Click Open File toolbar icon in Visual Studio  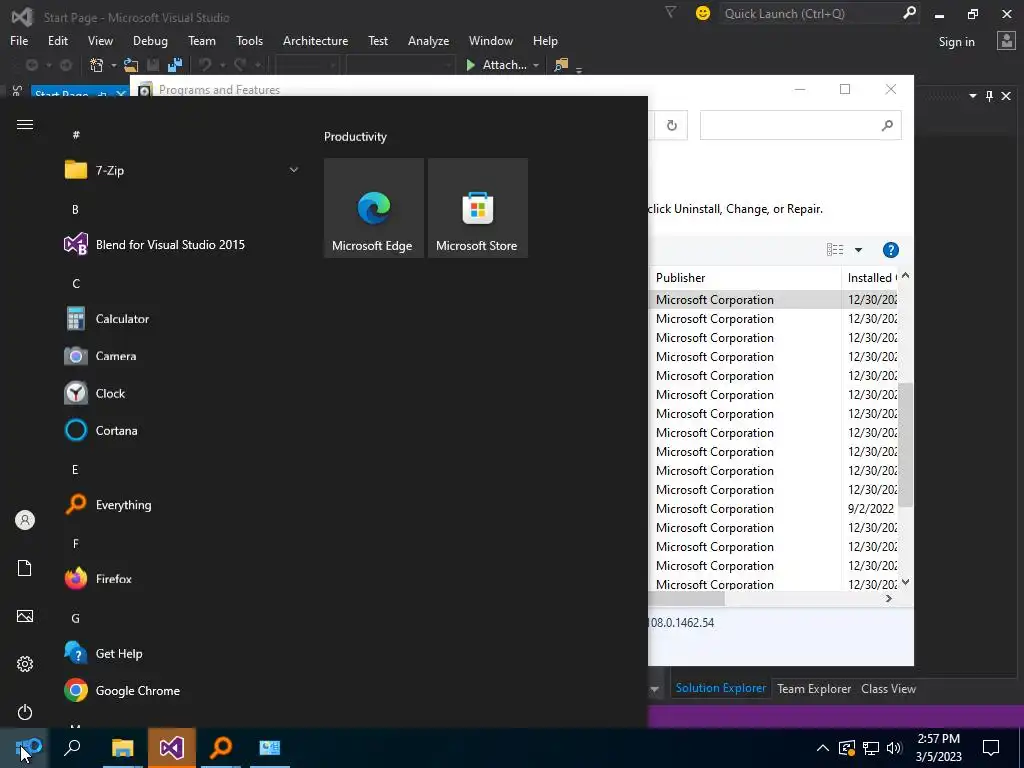(131, 65)
